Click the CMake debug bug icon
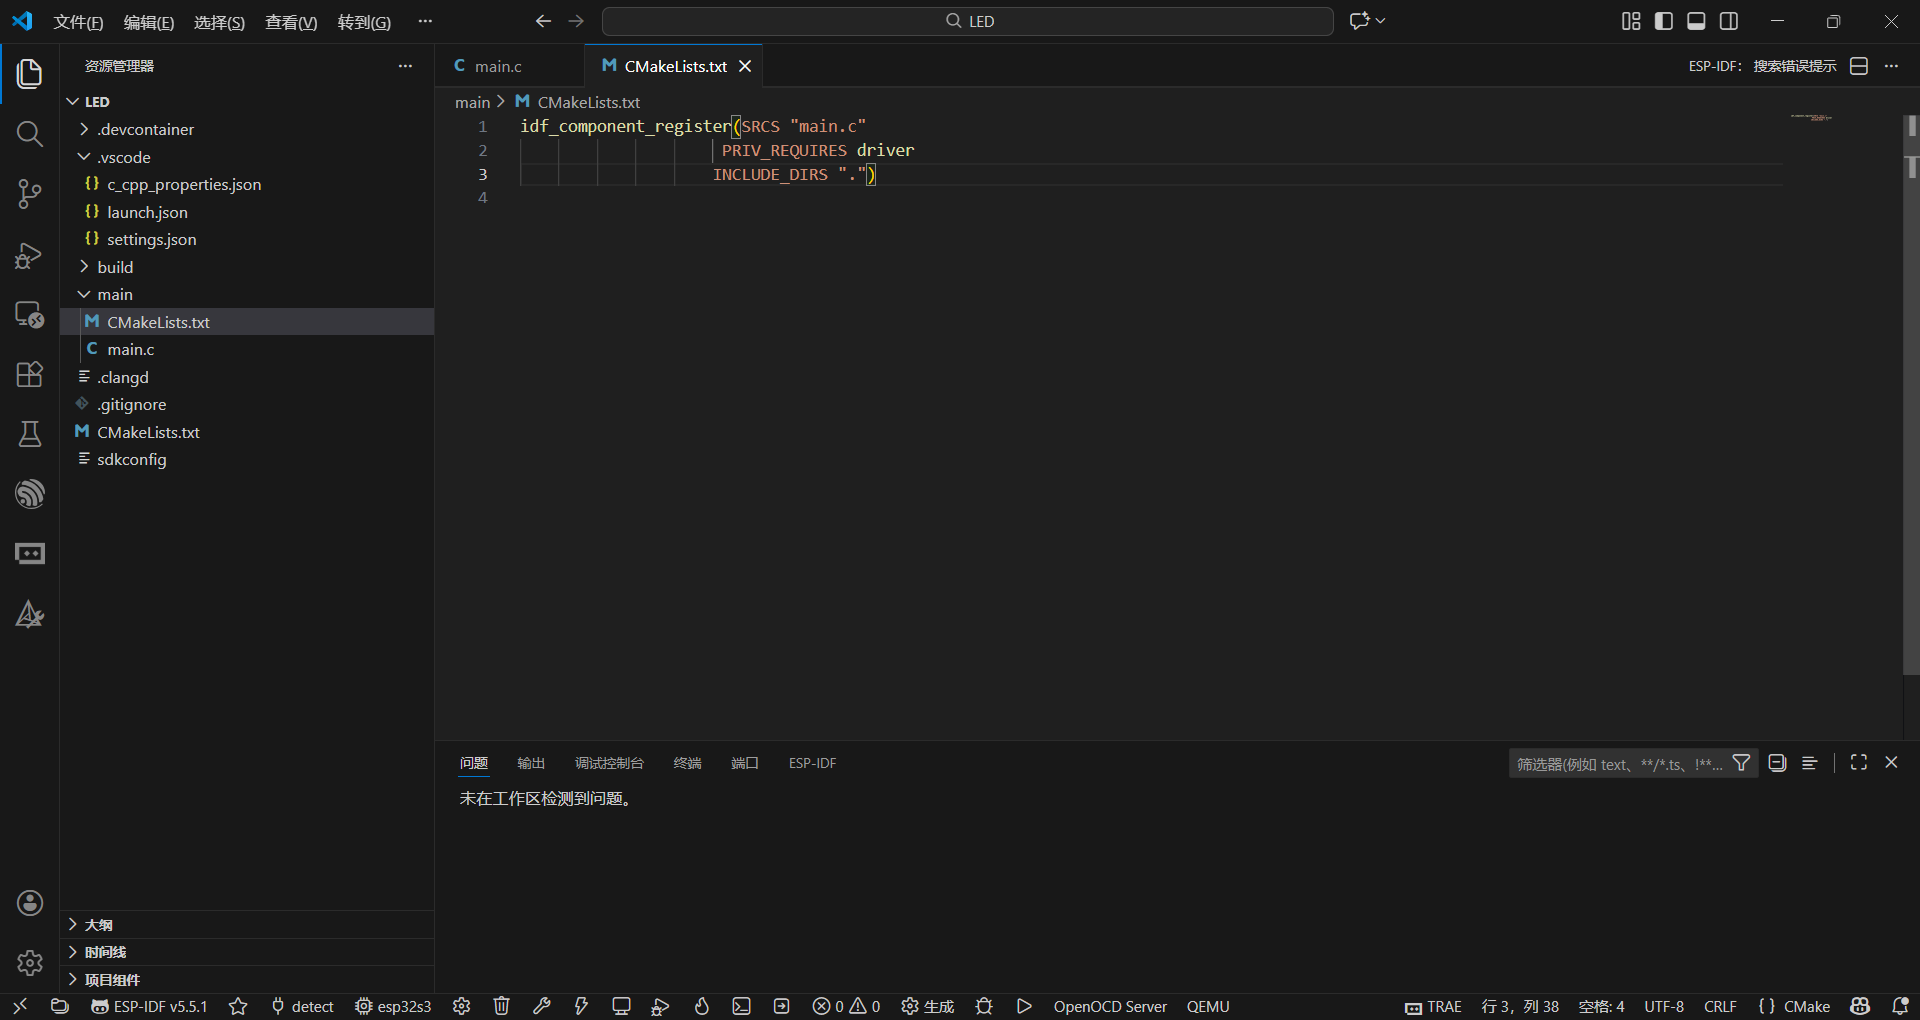Image resolution: width=1920 pixels, height=1020 pixels. [x=985, y=1006]
